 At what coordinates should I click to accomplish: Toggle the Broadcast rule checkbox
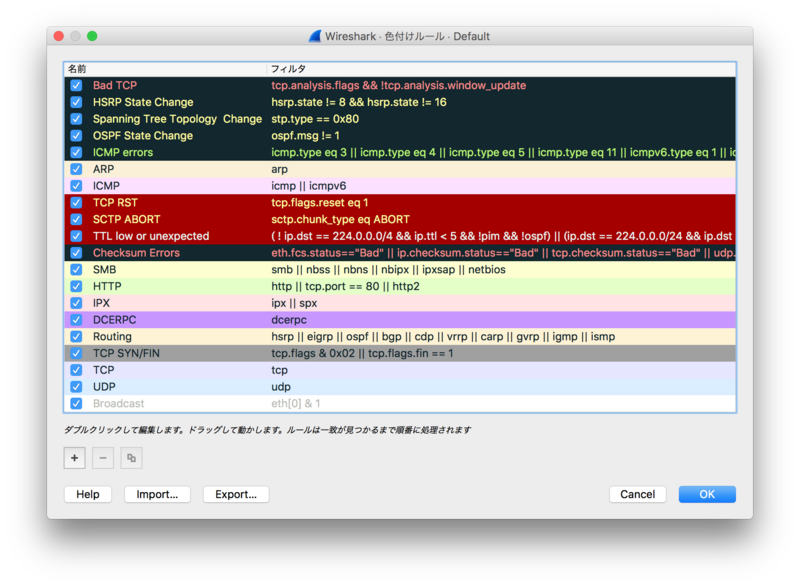click(x=76, y=403)
